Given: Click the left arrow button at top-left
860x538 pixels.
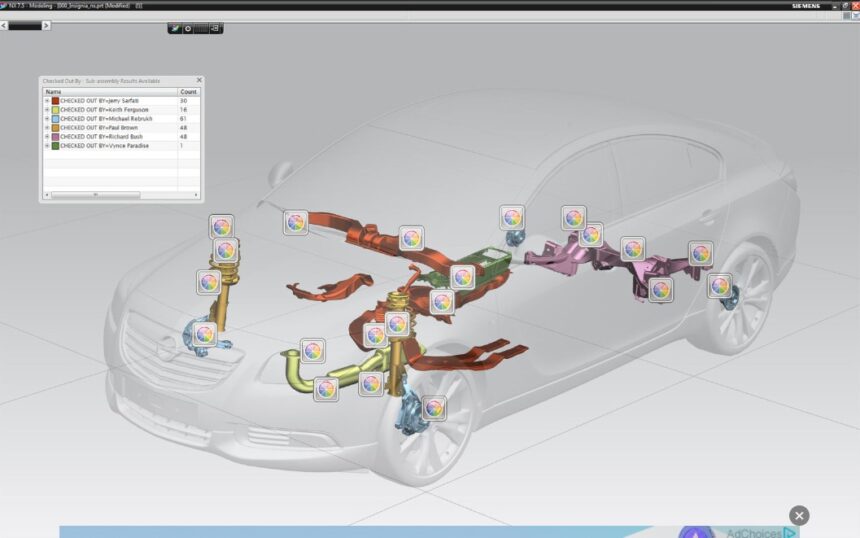Looking at the screenshot, I should [x=4, y=26].
